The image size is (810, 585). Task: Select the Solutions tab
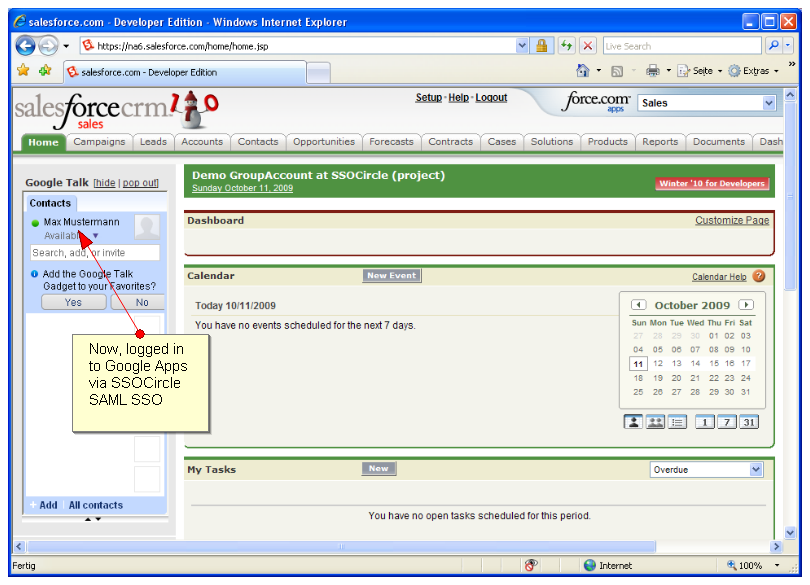click(552, 142)
